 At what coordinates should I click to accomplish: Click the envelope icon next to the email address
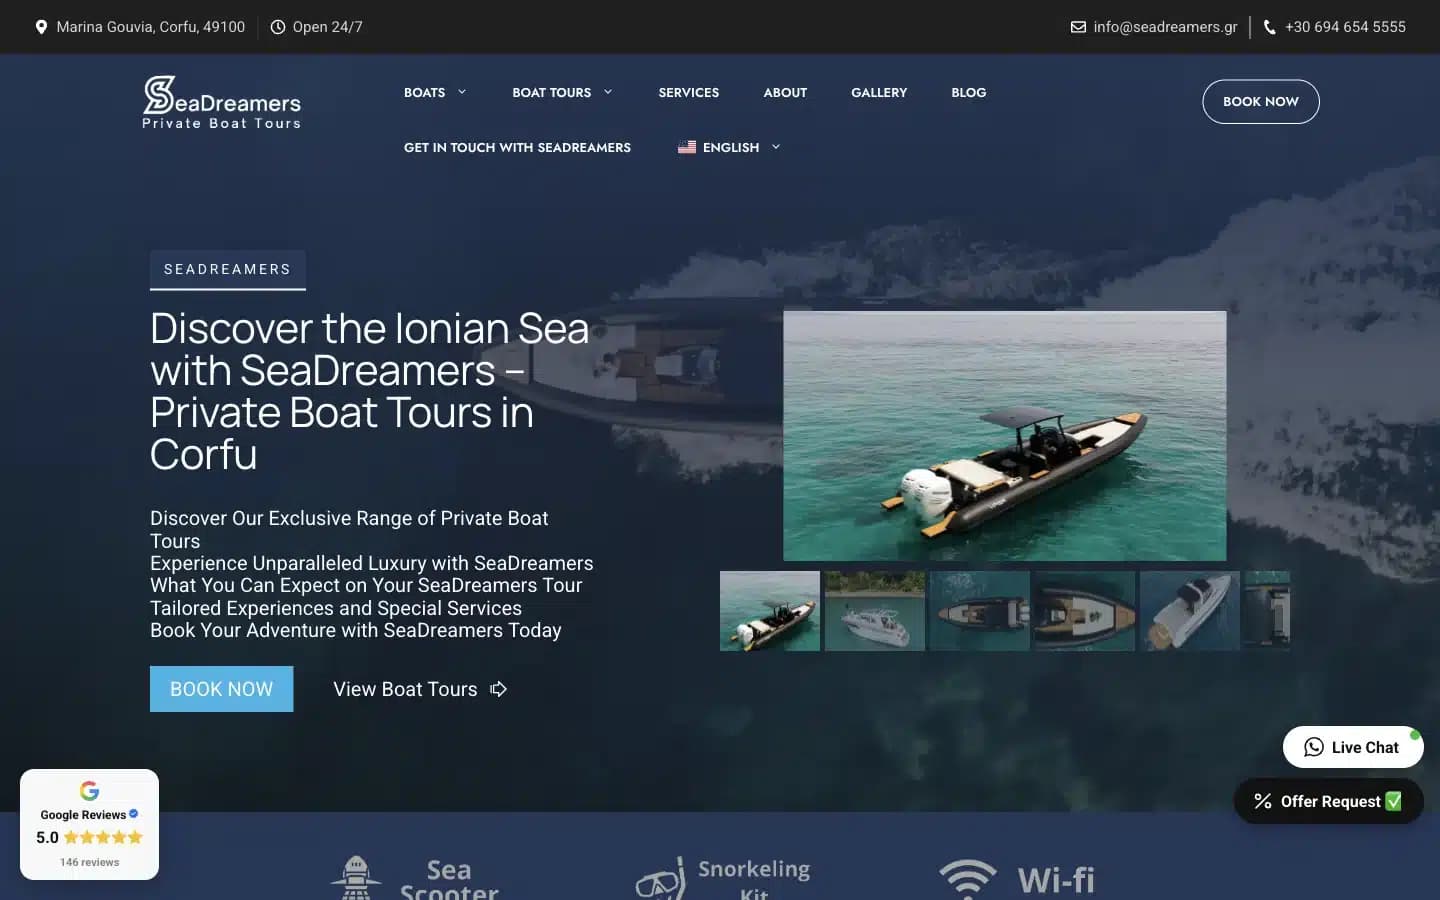click(1078, 27)
